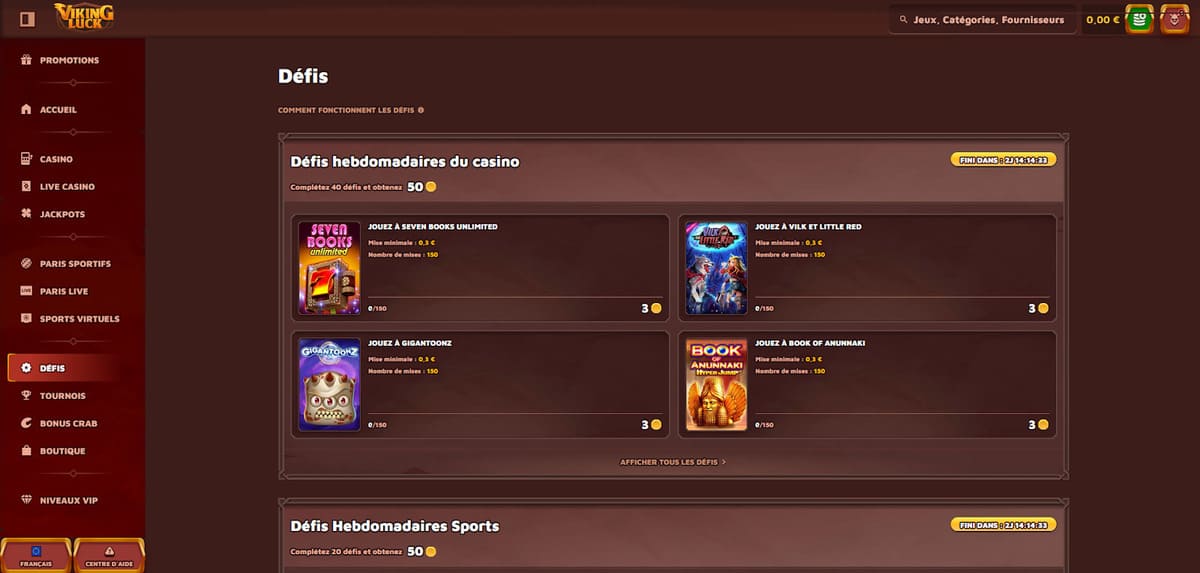
Task: Open the Jackpots clover icon
Action: tap(27, 214)
